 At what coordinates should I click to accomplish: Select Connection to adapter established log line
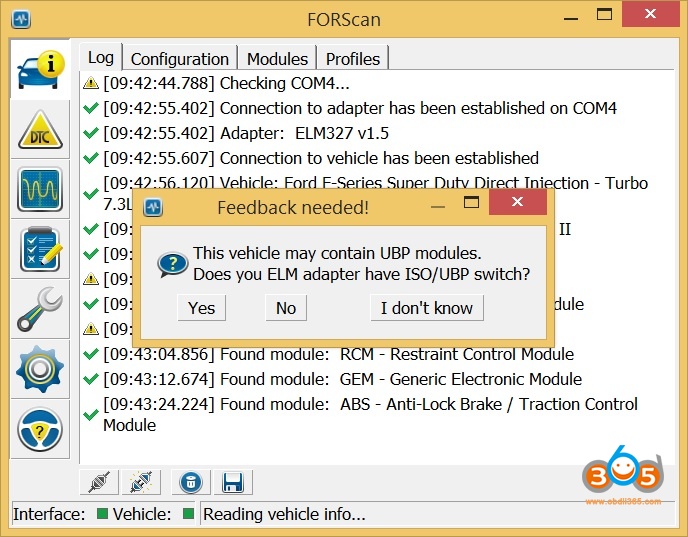(360, 108)
